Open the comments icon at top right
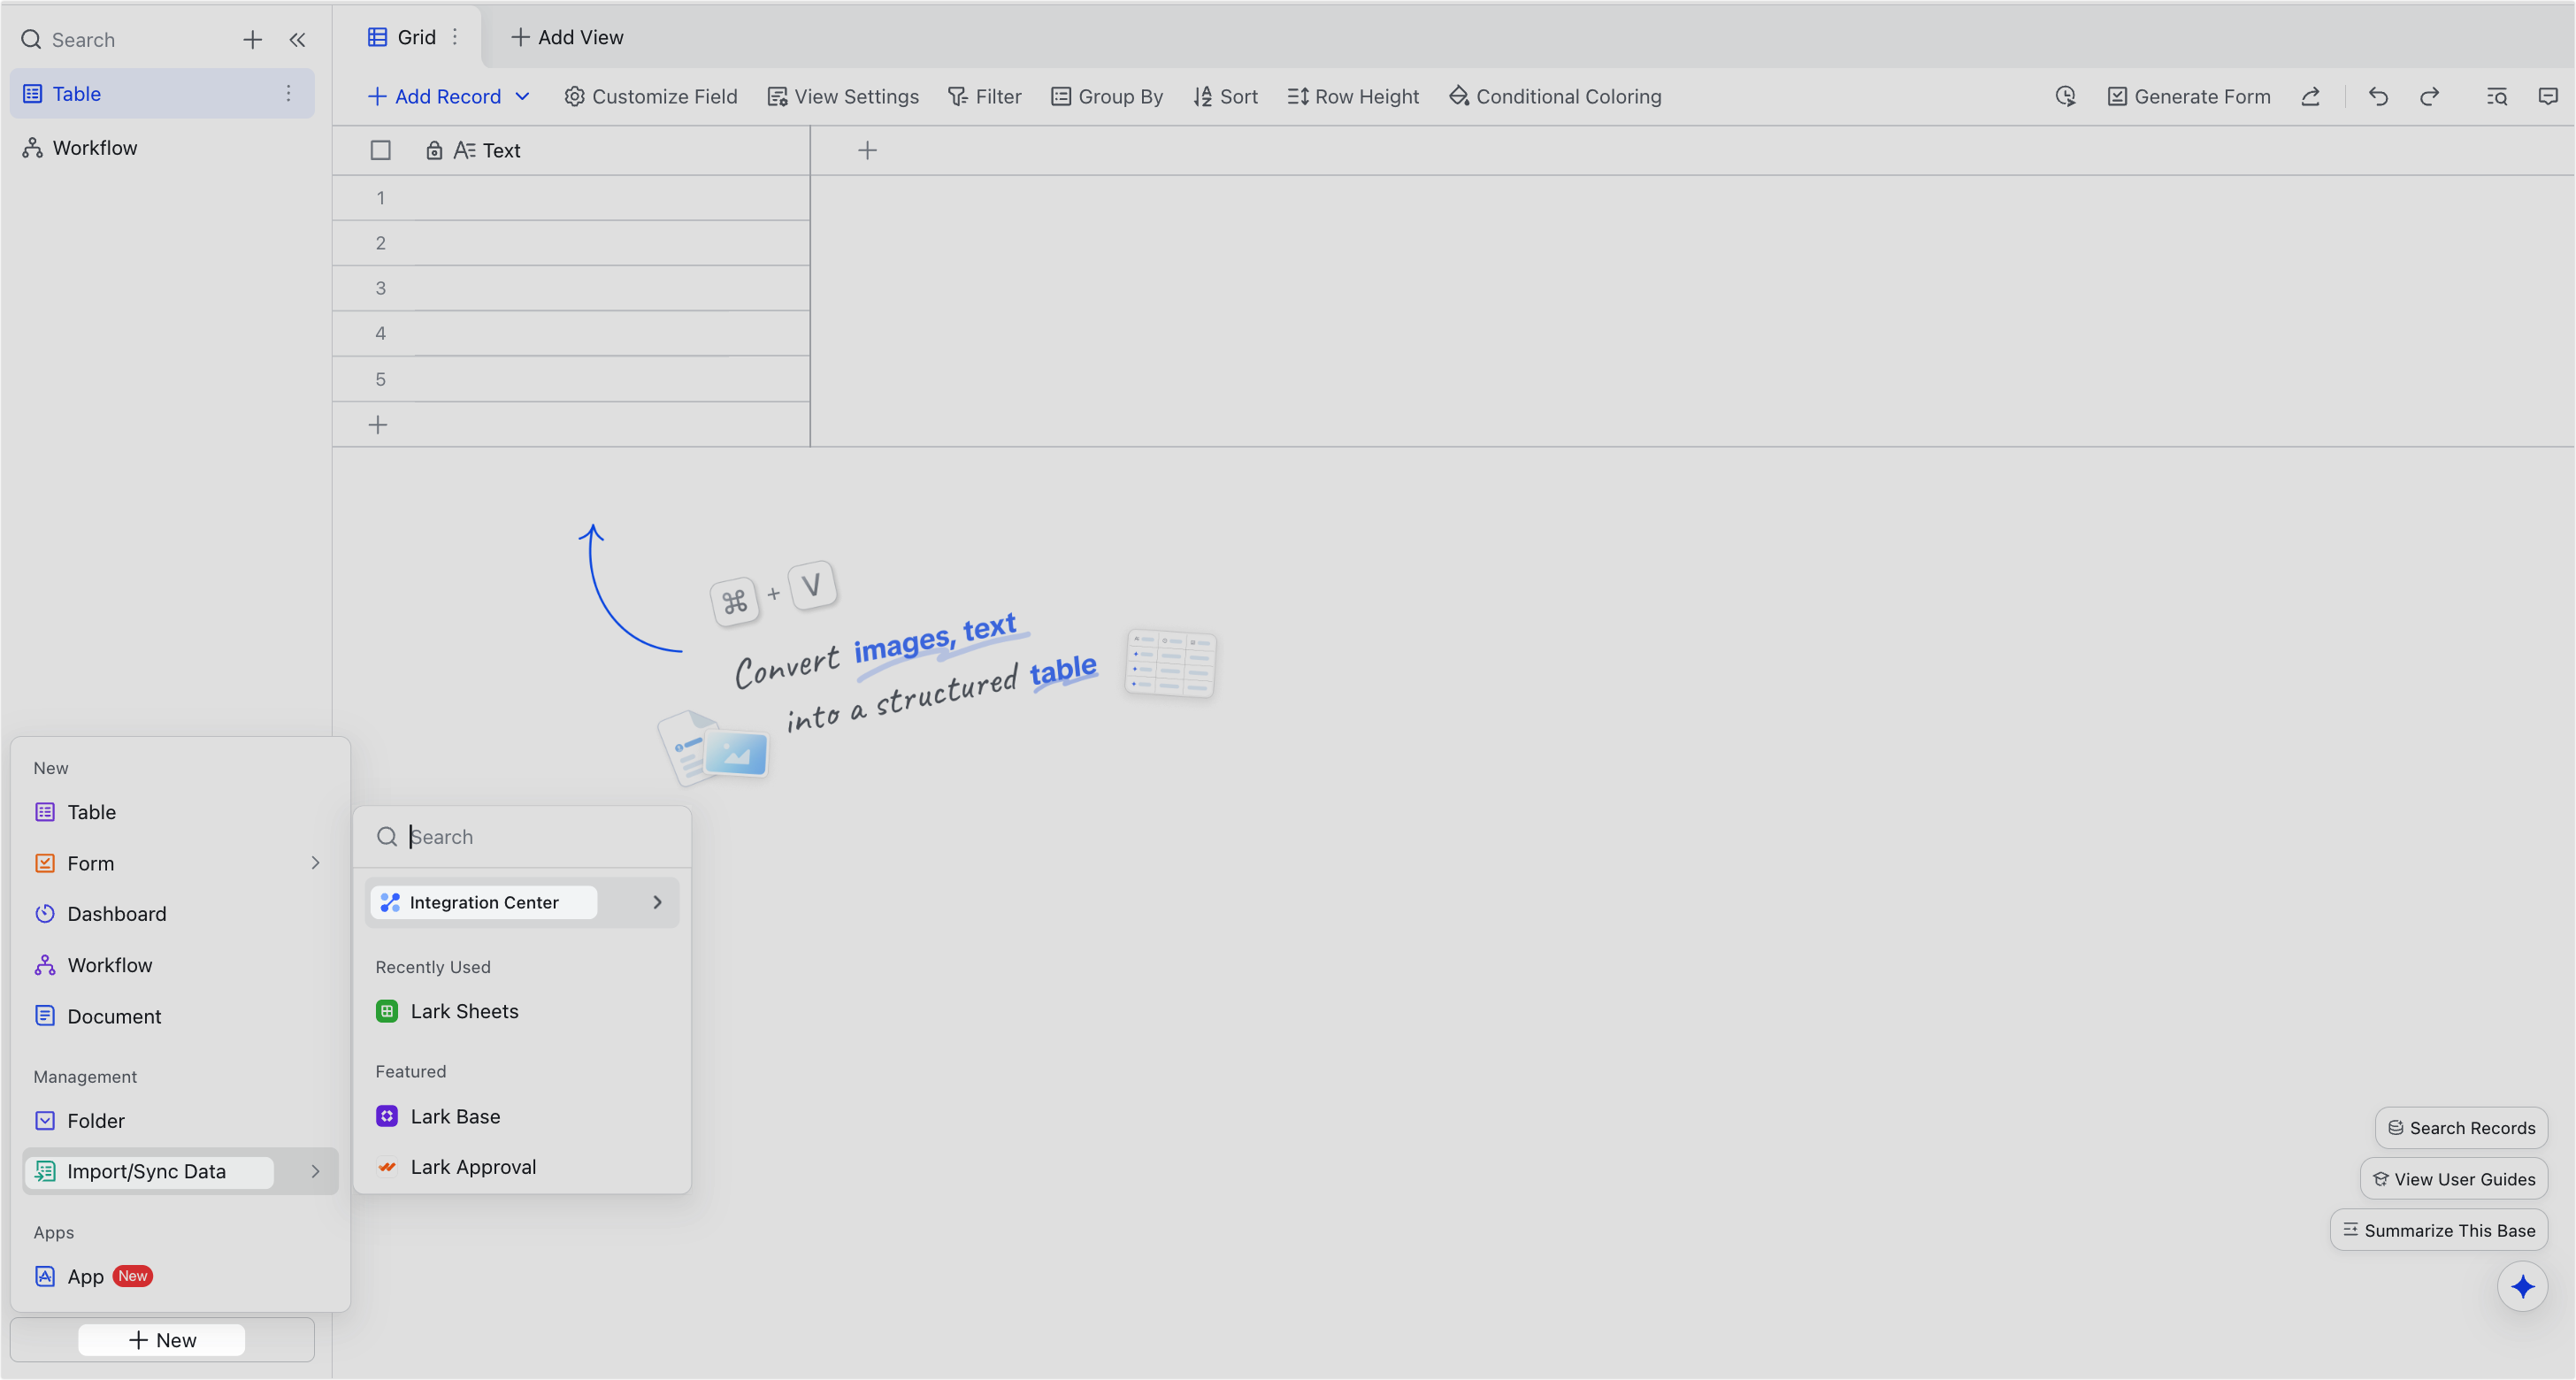This screenshot has height=1380, width=2576. 2548,96
